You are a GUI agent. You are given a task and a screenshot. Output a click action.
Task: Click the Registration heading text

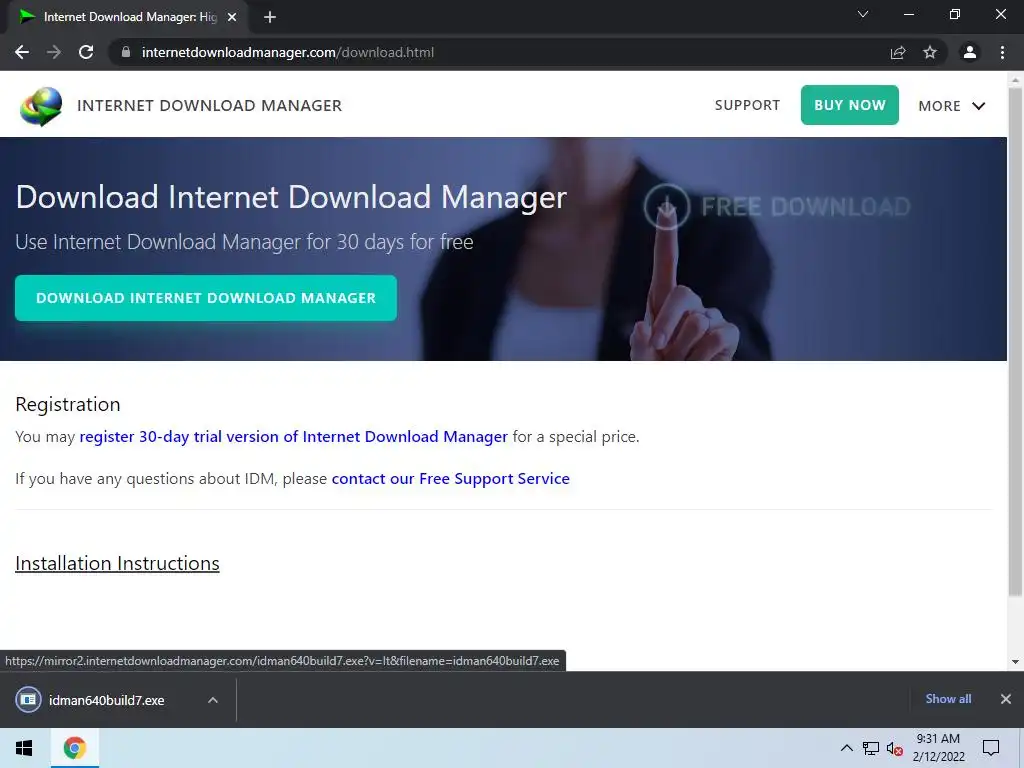tap(68, 404)
